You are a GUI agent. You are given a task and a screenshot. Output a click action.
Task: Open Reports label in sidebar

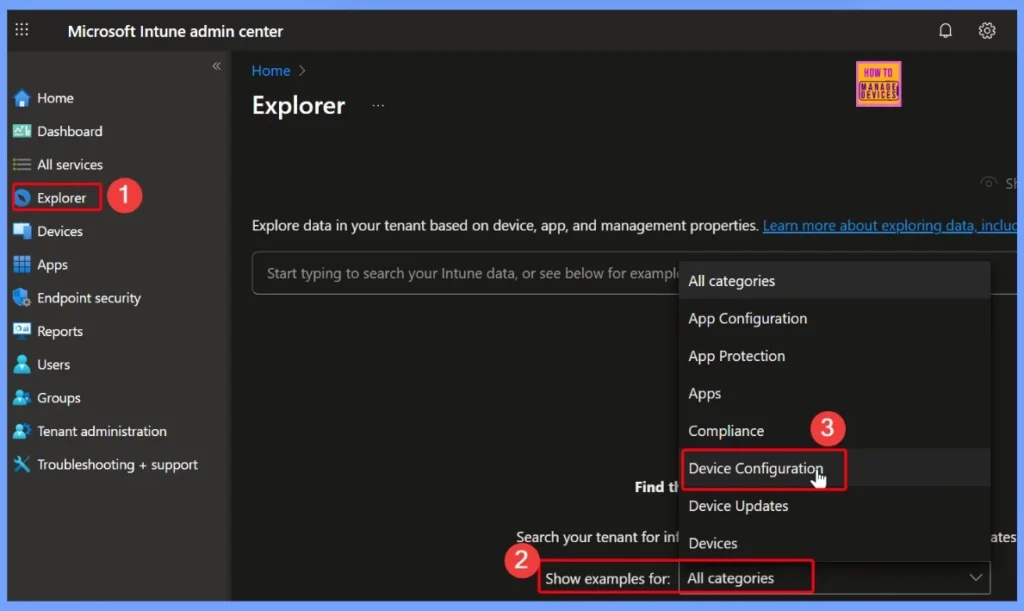coord(59,331)
